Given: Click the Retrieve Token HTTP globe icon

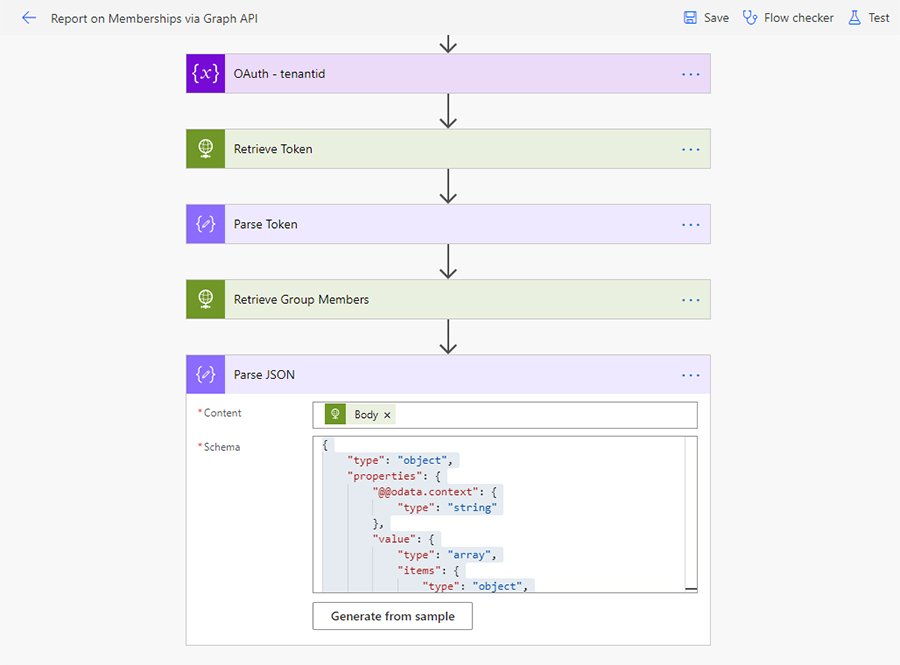Looking at the screenshot, I should (205, 149).
